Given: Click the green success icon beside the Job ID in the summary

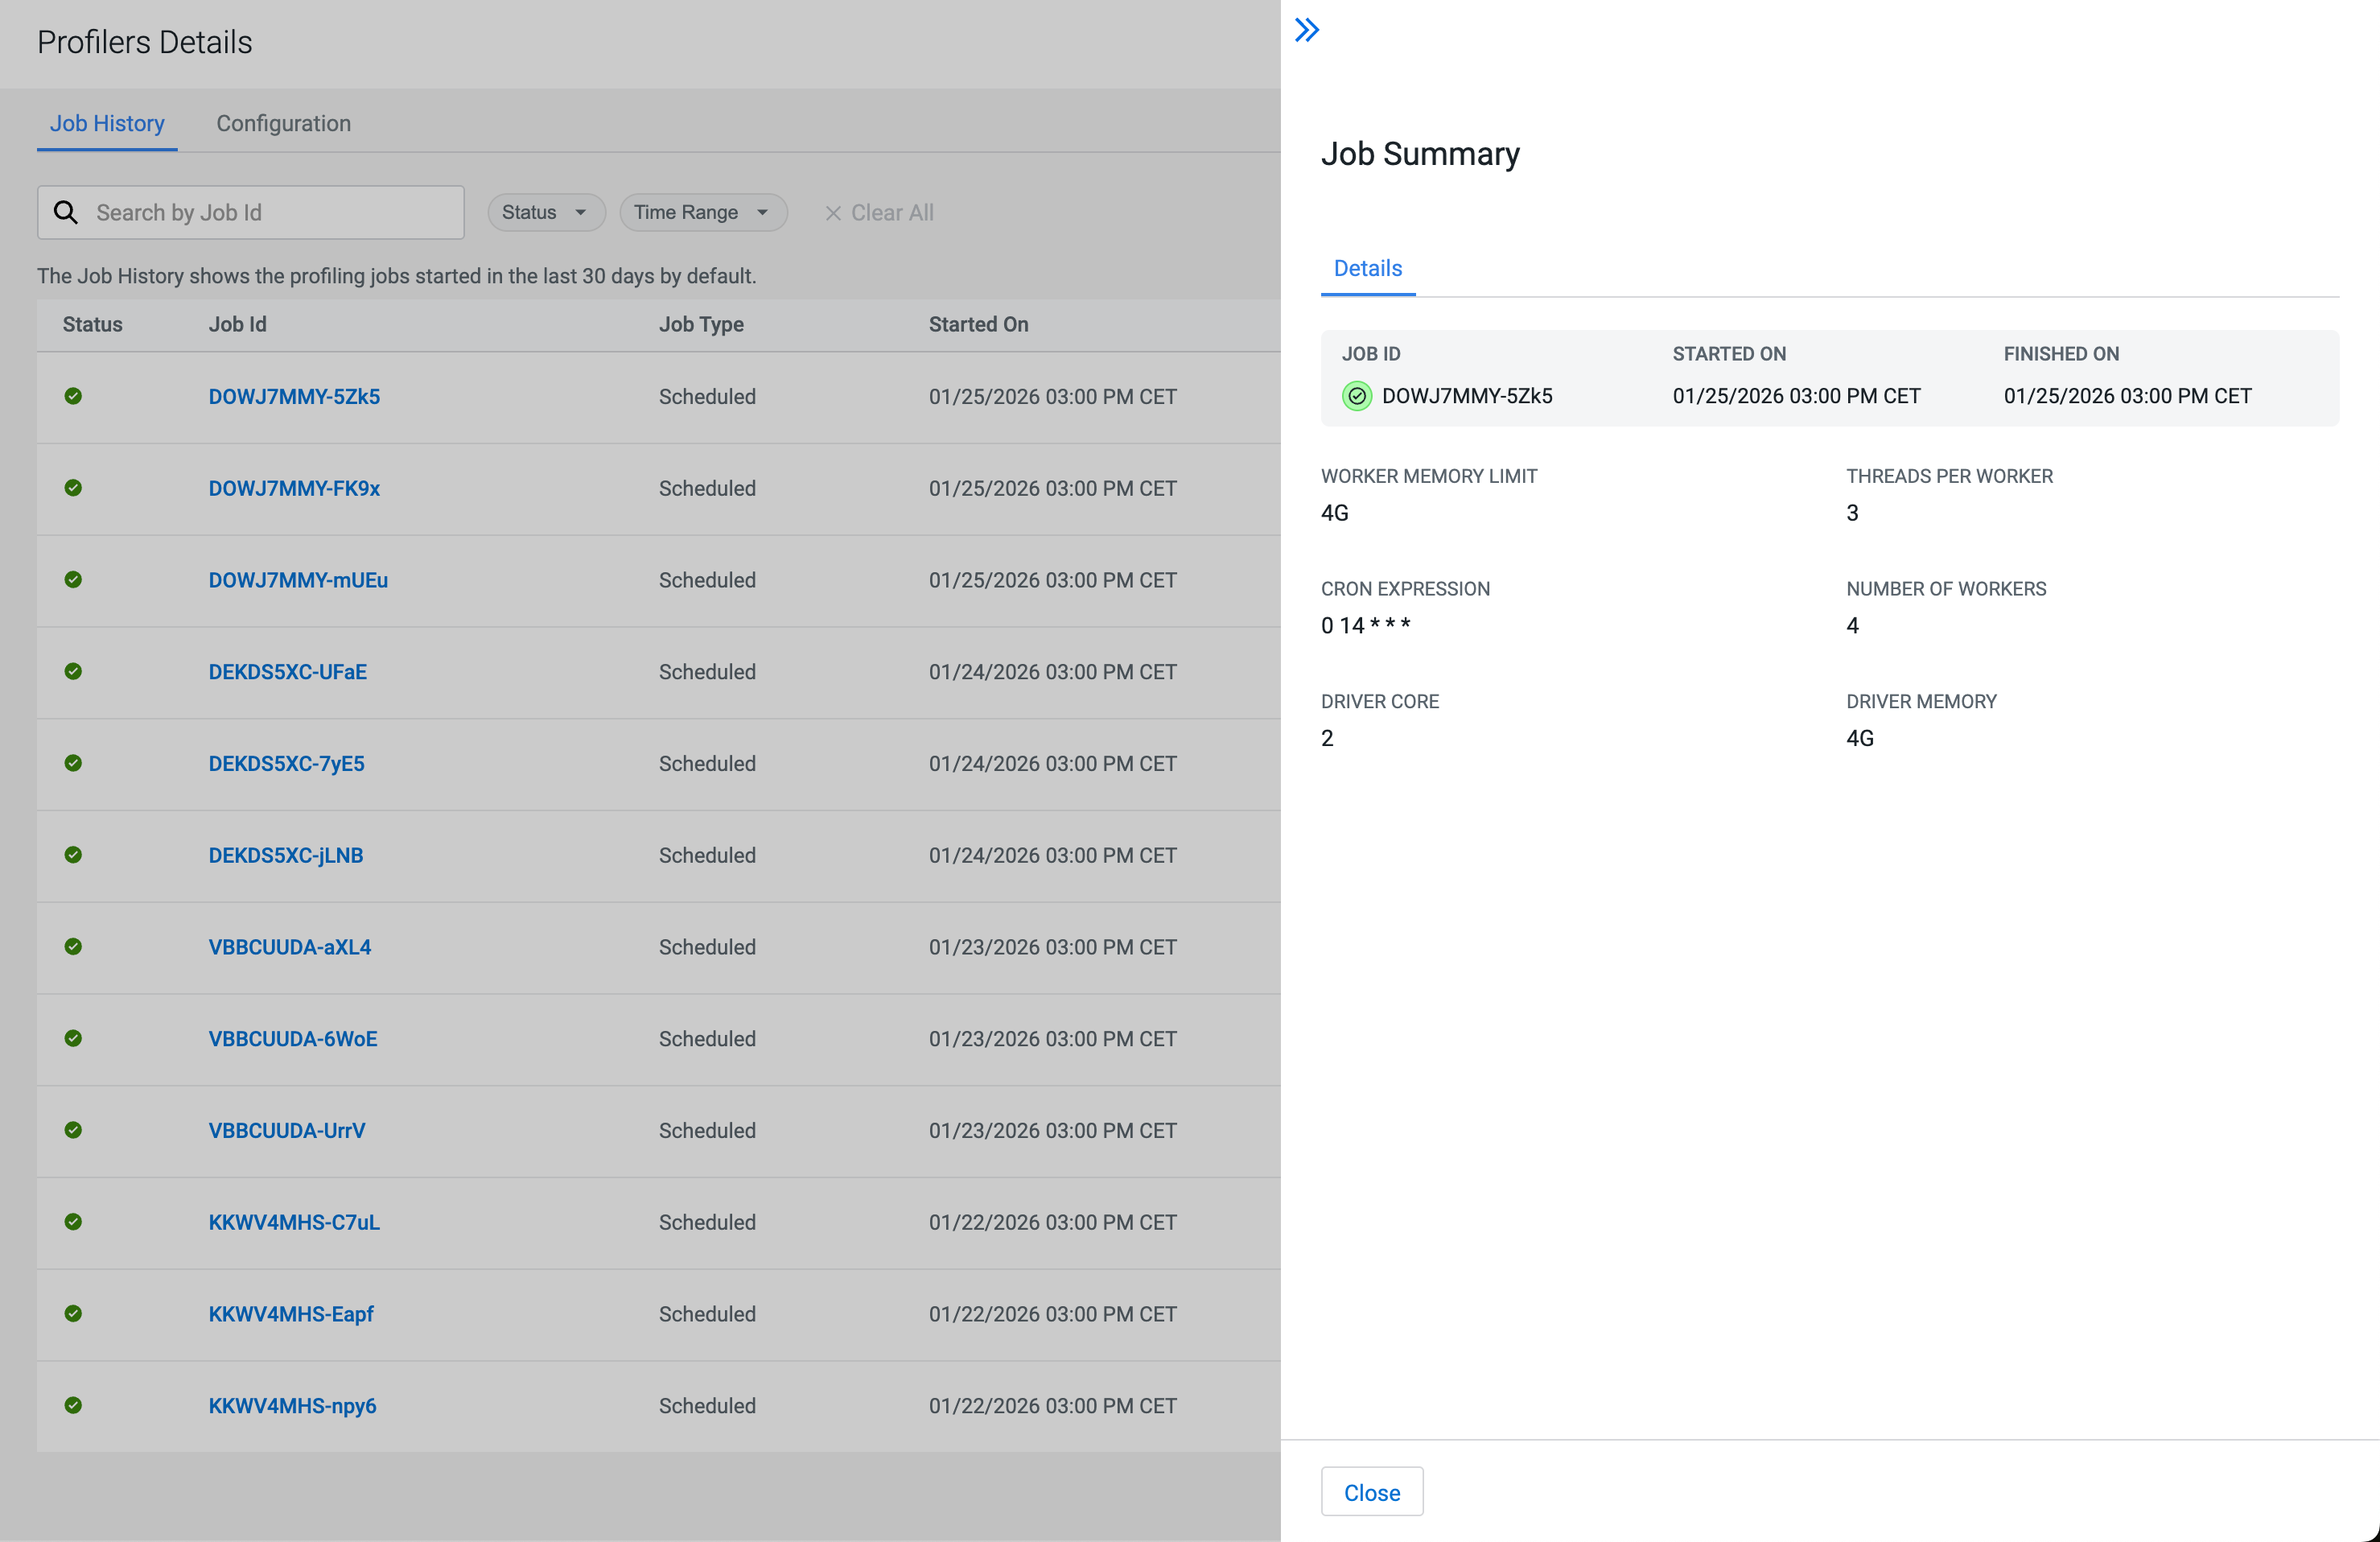Looking at the screenshot, I should (1356, 396).
